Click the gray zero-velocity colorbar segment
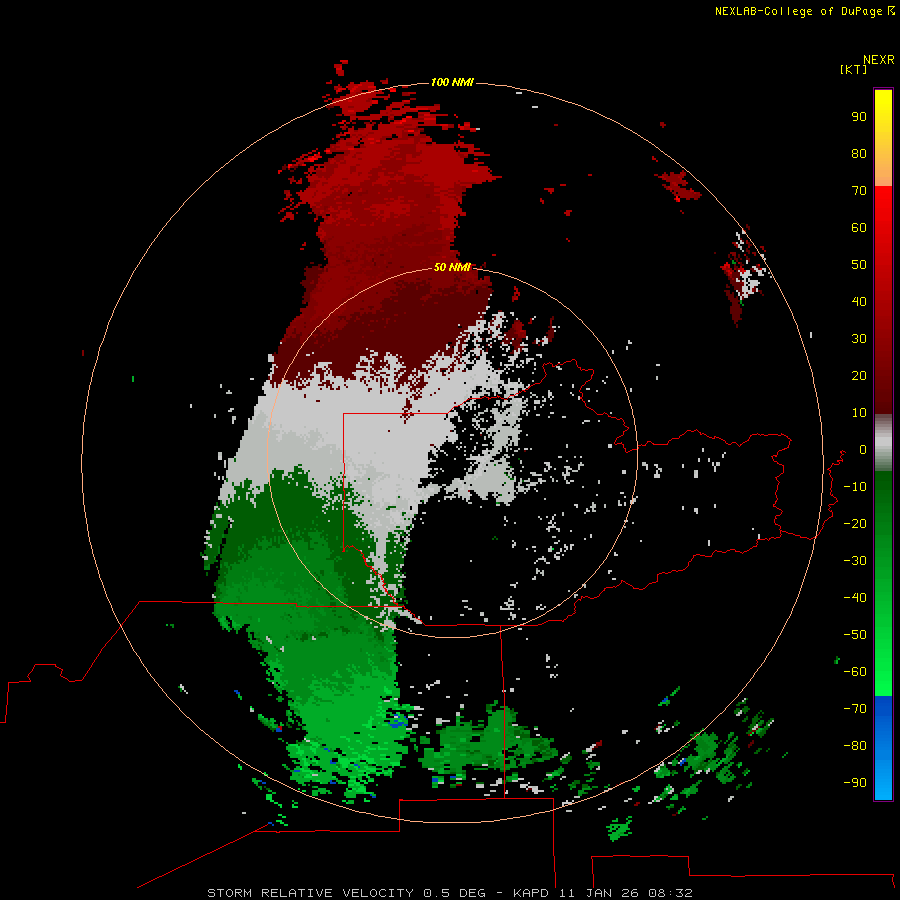 (883, 443)
